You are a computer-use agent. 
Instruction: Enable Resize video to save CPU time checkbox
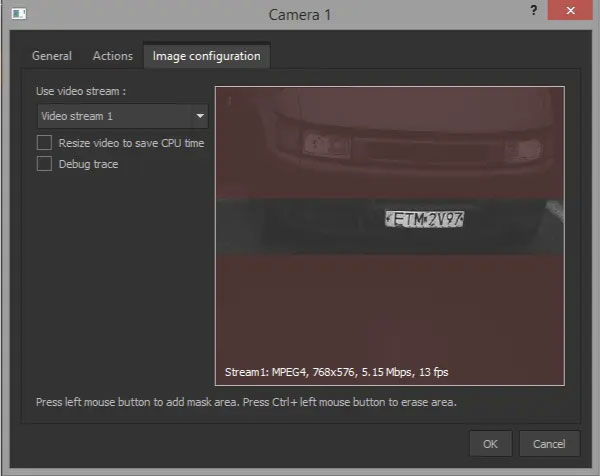44,143
